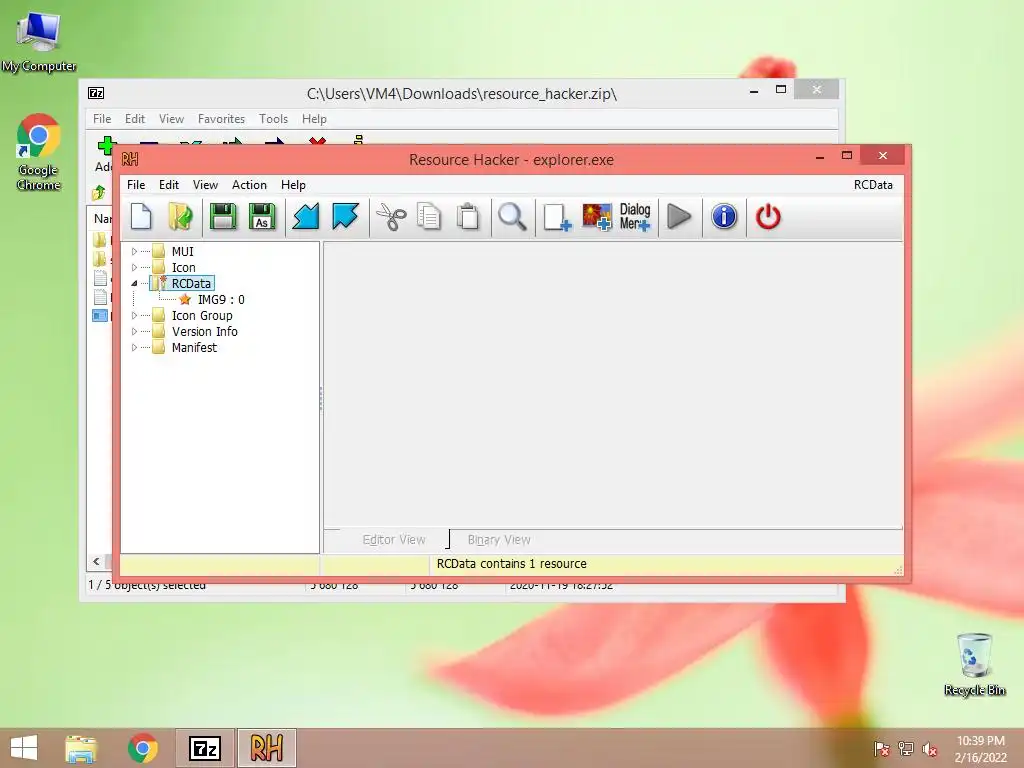Collapse the RCData tree node
1024x768 pixels.
coord(134,283)
